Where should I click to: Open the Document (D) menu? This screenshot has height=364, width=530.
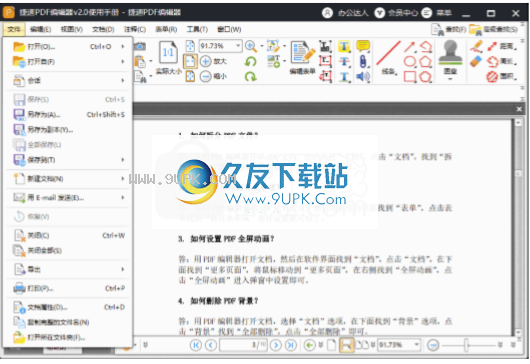coord(103,29)
